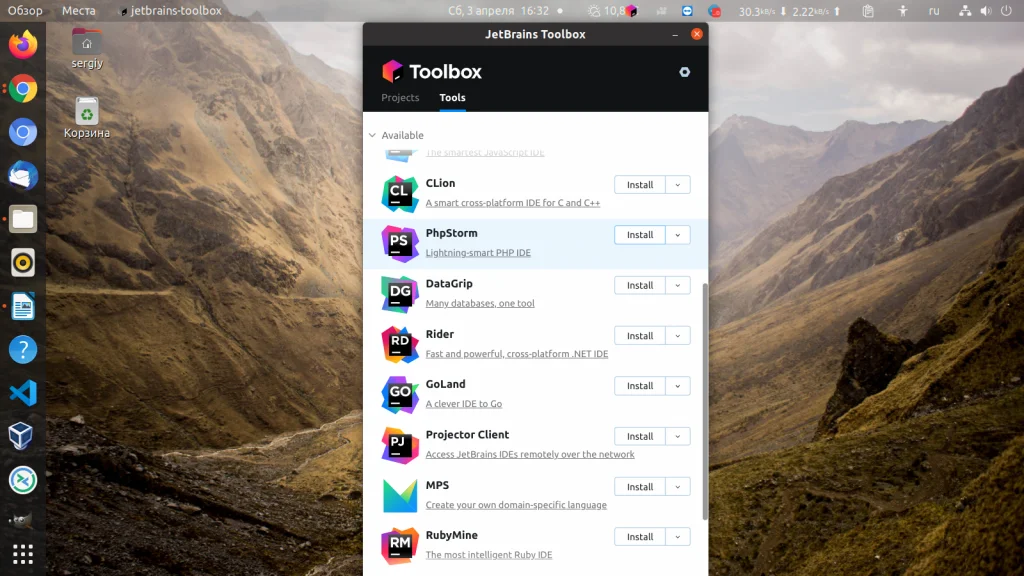
Task: Open CLion install options dropdown arrow
Action: click(678, 185)
